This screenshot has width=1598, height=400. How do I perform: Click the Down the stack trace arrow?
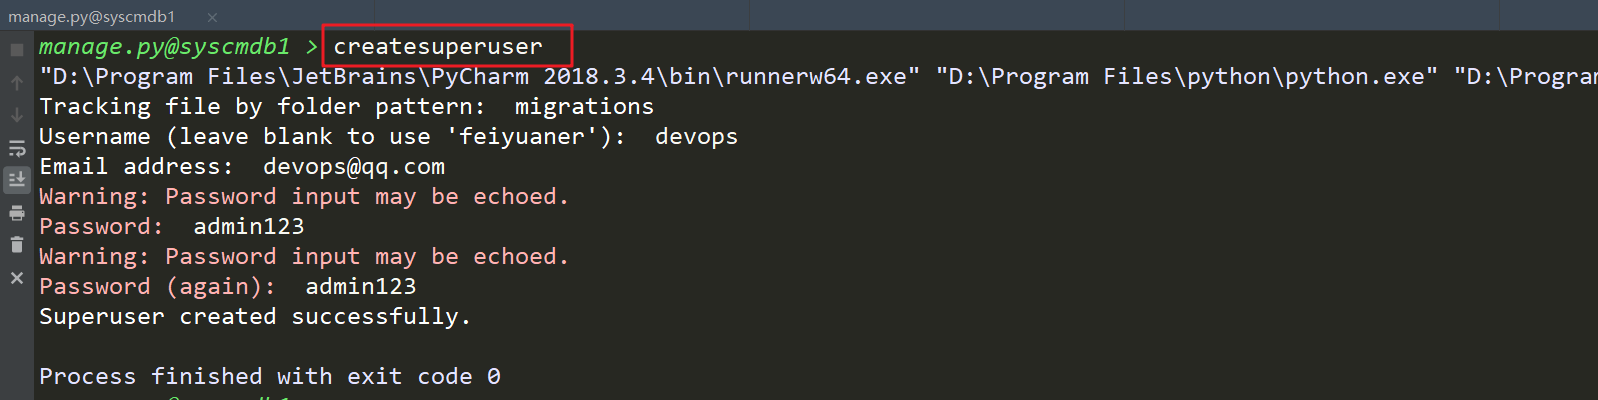point(17,115)
